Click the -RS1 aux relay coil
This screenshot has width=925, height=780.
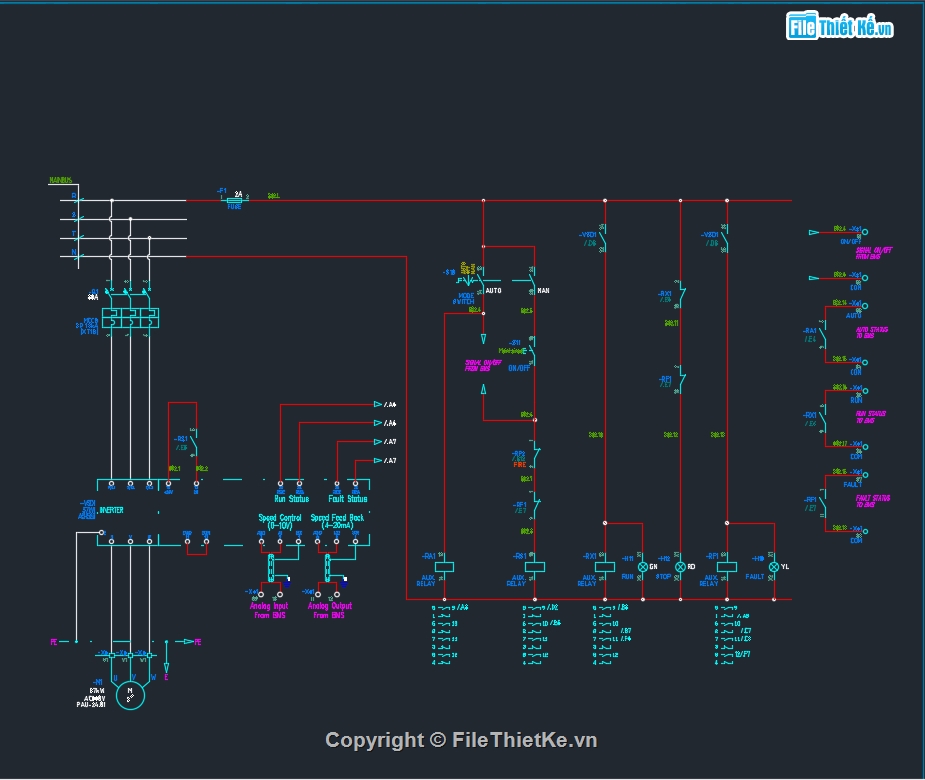[534, 566]
